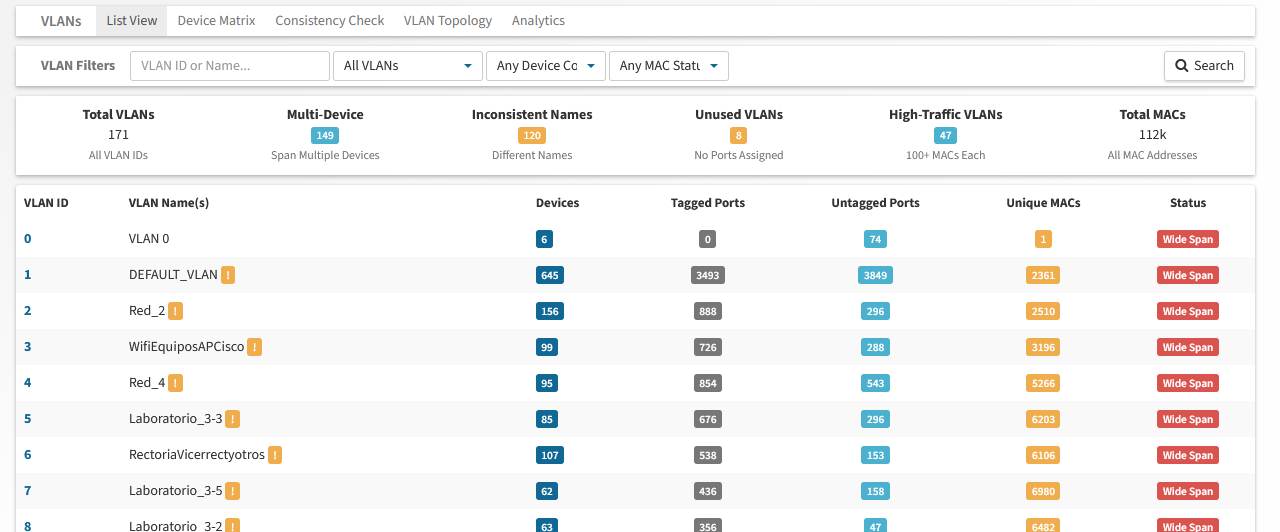Screen dimensions: 1280x532
Task: Click warning icon beside RectoriaVicerrectyotros
Action: tap(275, 455)
